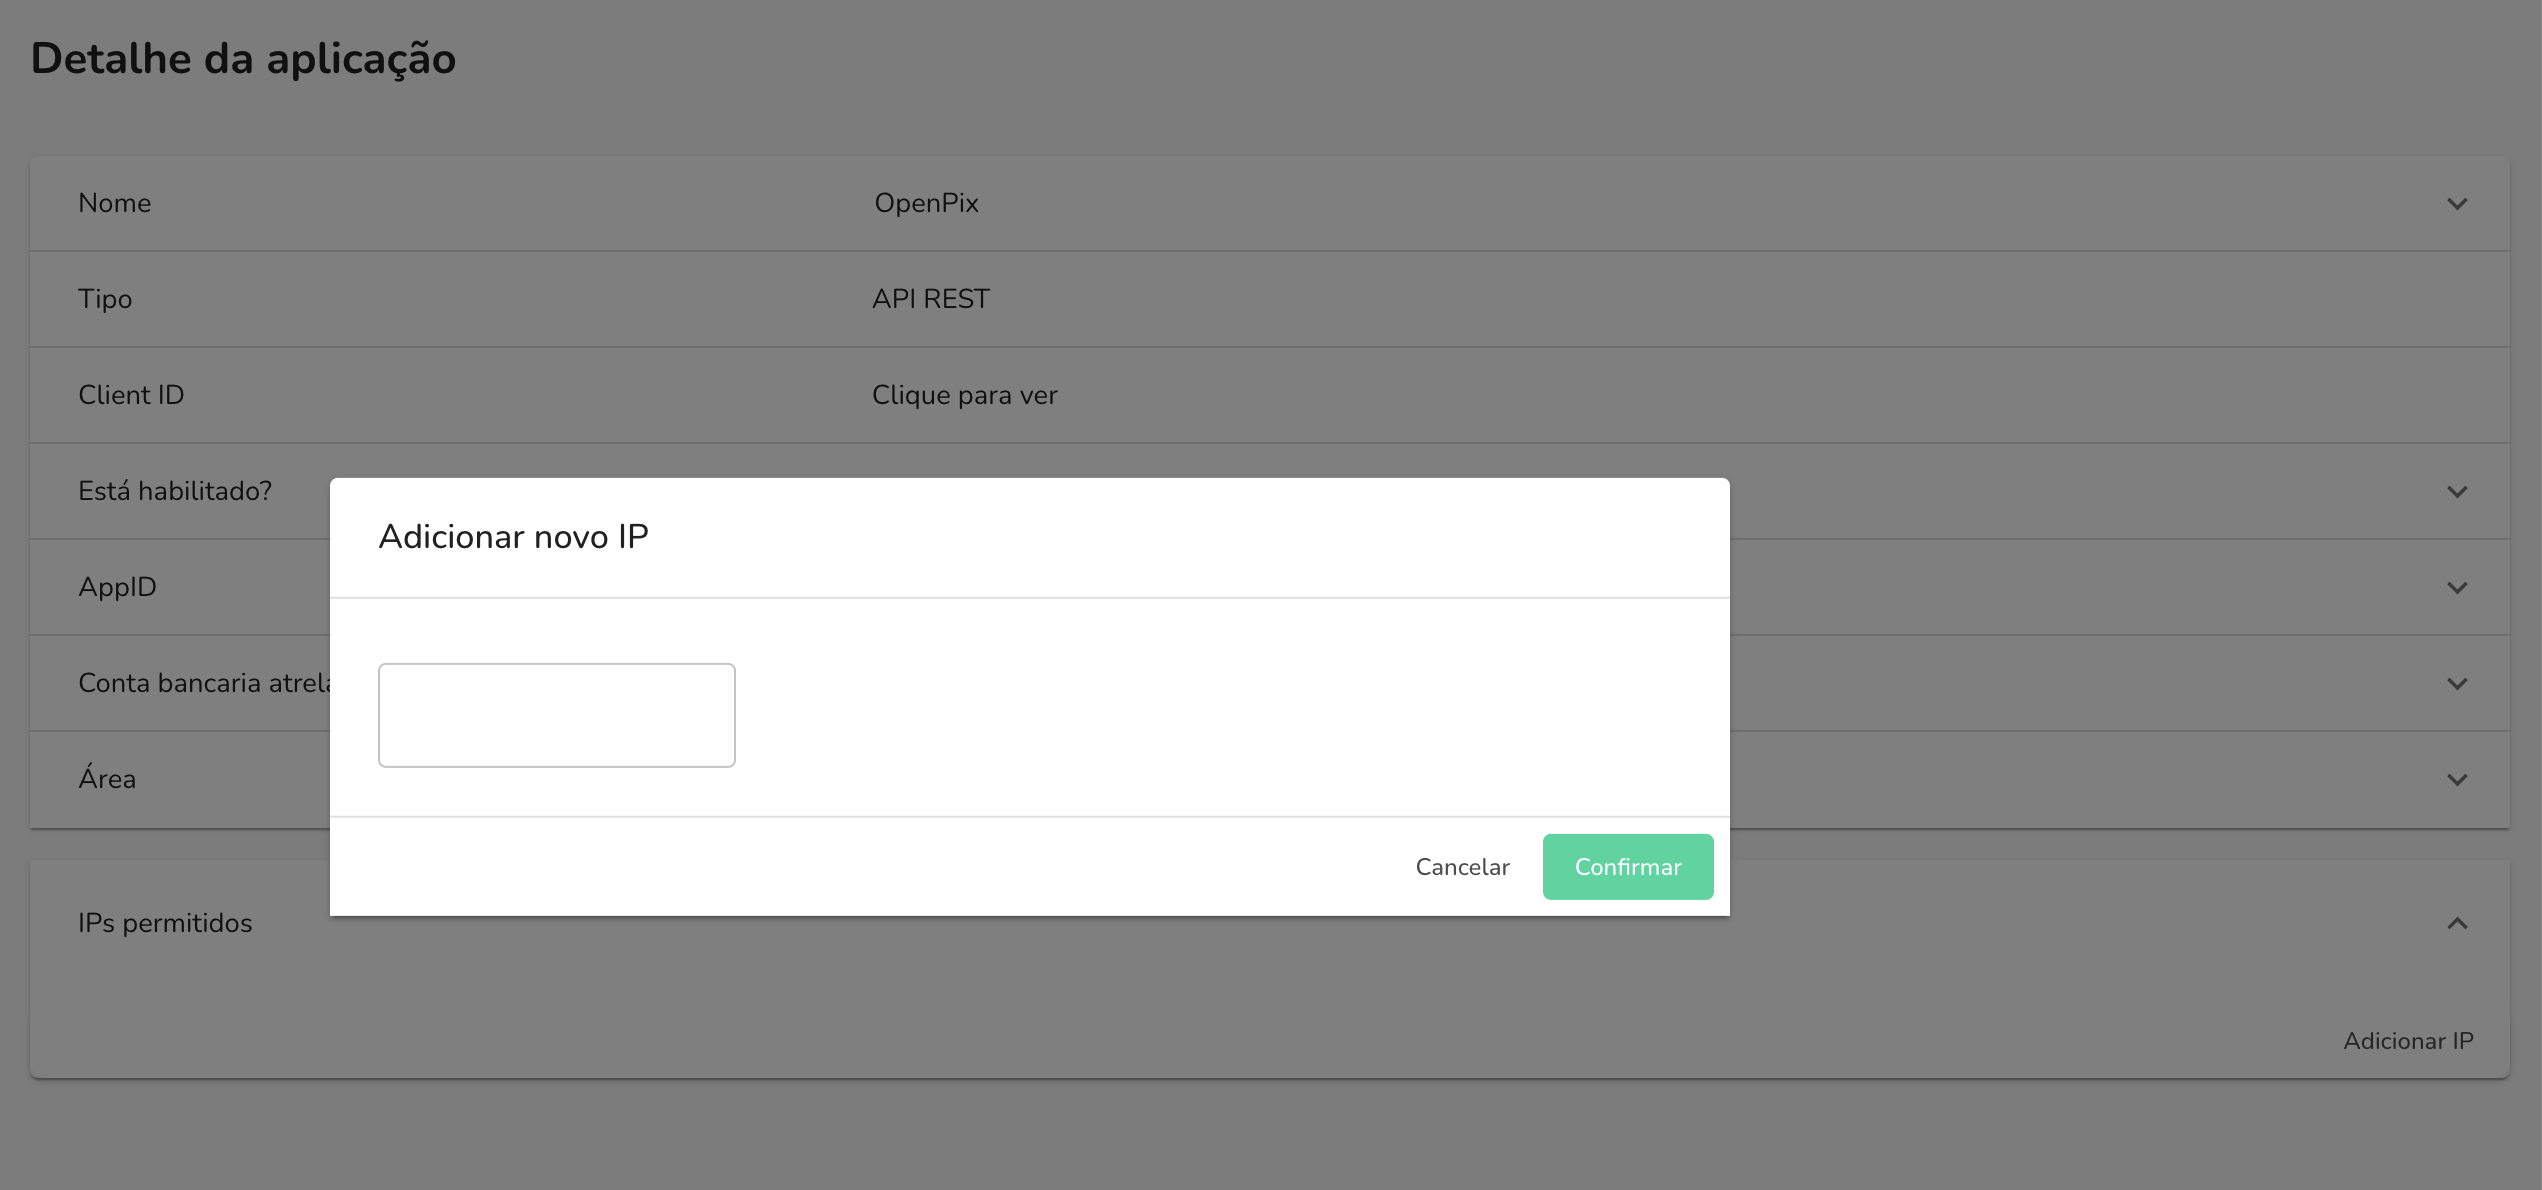Viewport: 2542px width, 1190px height.
Task: Cancel the Adicionar novo IP dialog
Action: [1461, 866]
